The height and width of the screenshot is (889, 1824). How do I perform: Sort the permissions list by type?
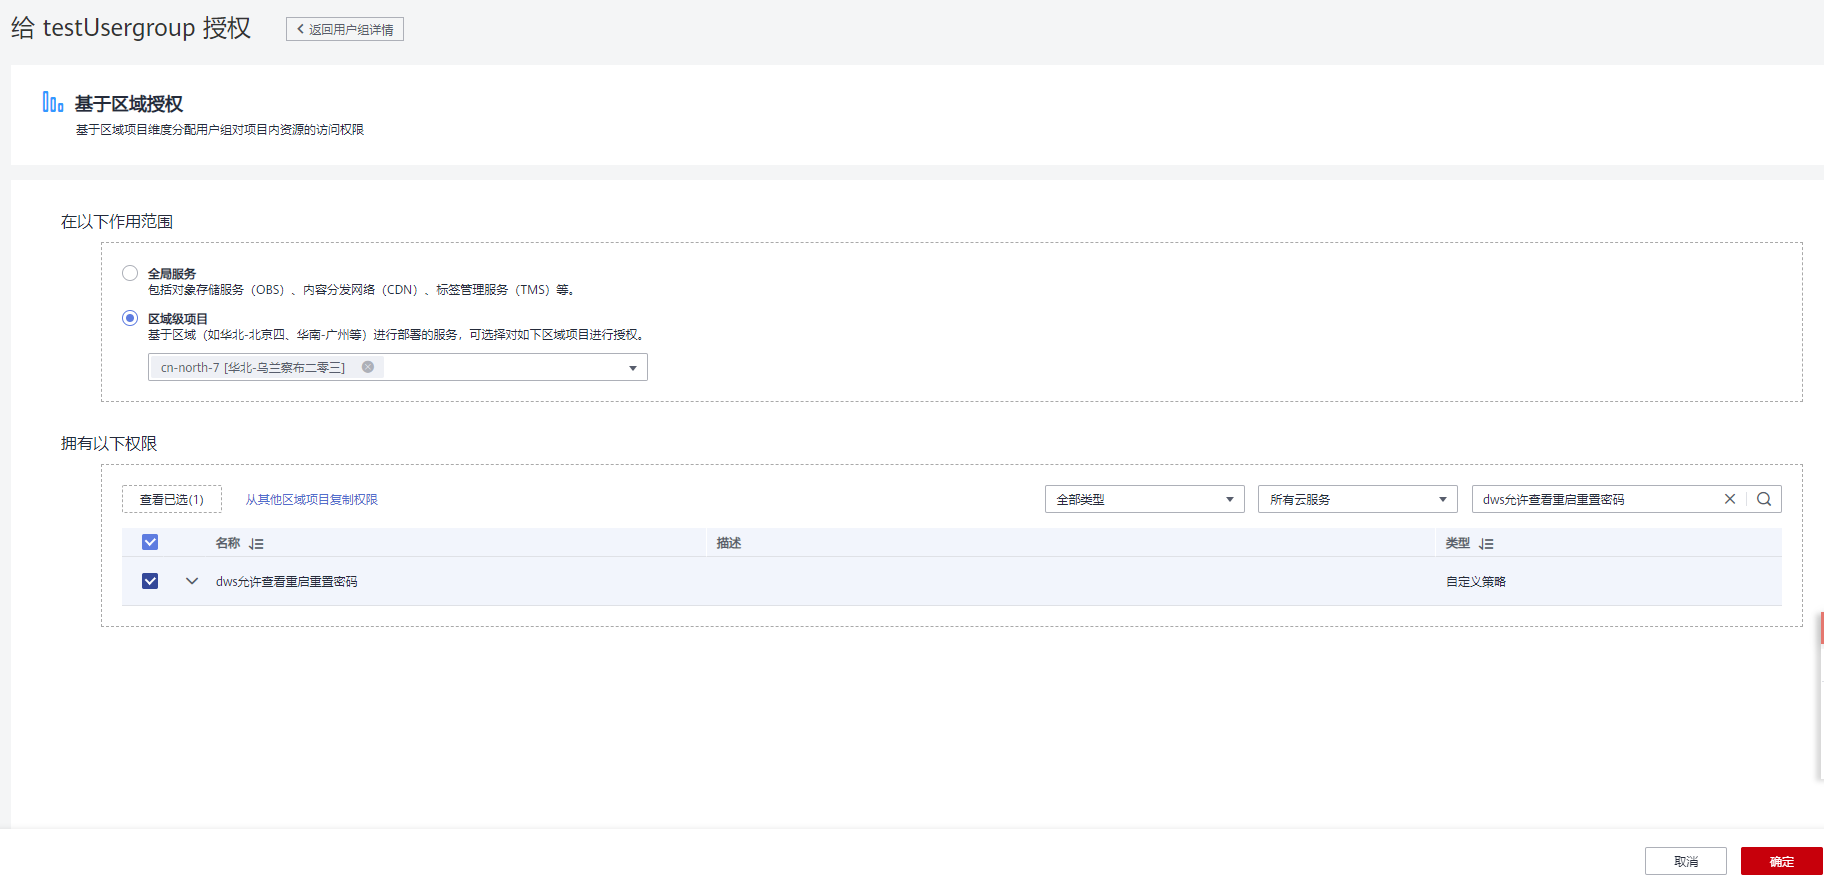click(1486, 544)
